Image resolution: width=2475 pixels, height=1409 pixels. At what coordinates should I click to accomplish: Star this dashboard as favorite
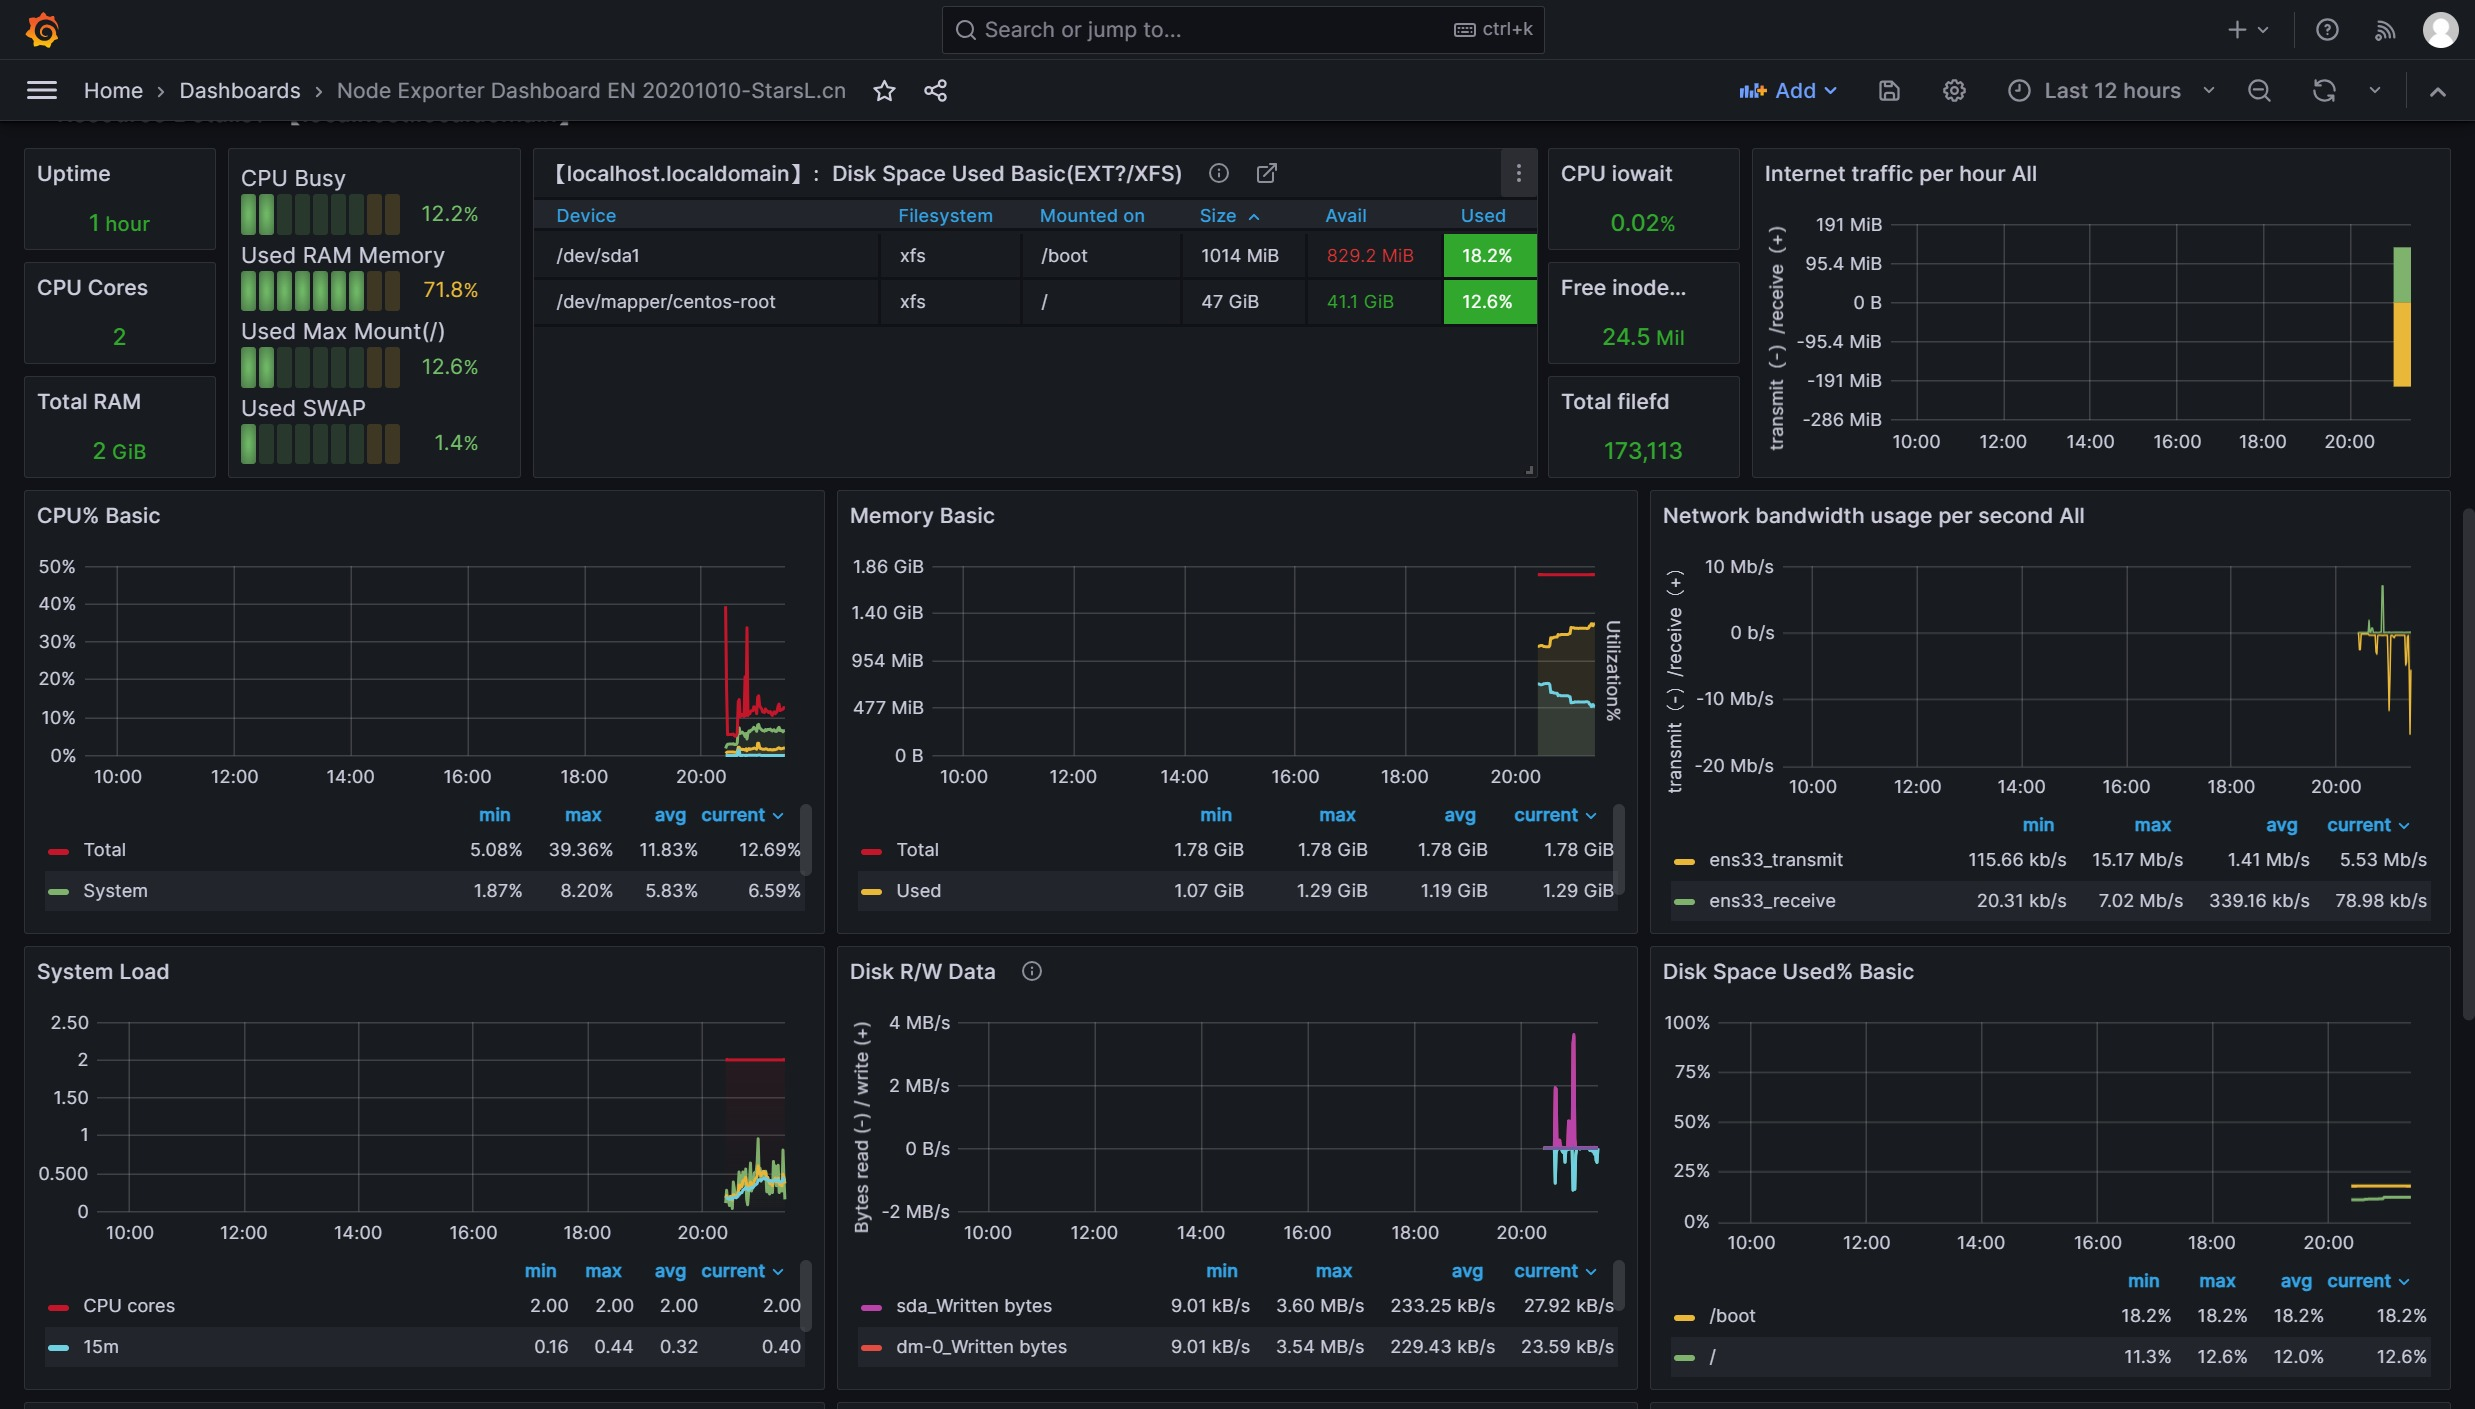point(884,91)
